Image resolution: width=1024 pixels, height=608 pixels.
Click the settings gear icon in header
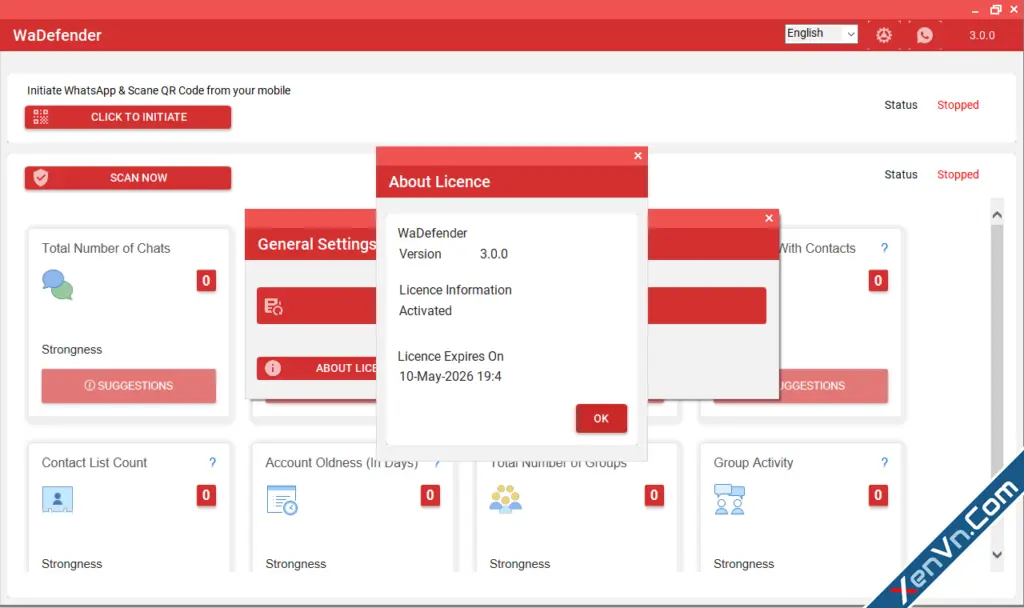pyautogui.click(x=884, y=35)
